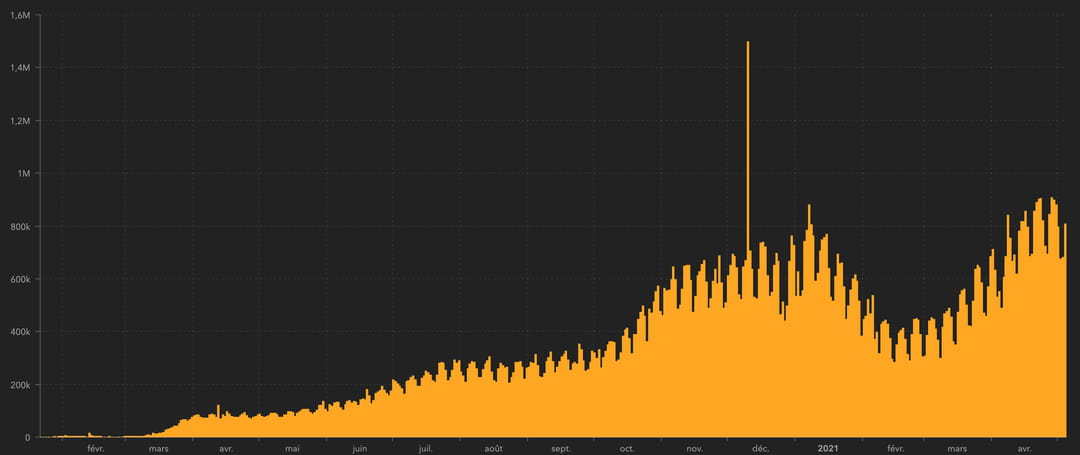
Task: Click the juil. month label
Action: (426, 449)
